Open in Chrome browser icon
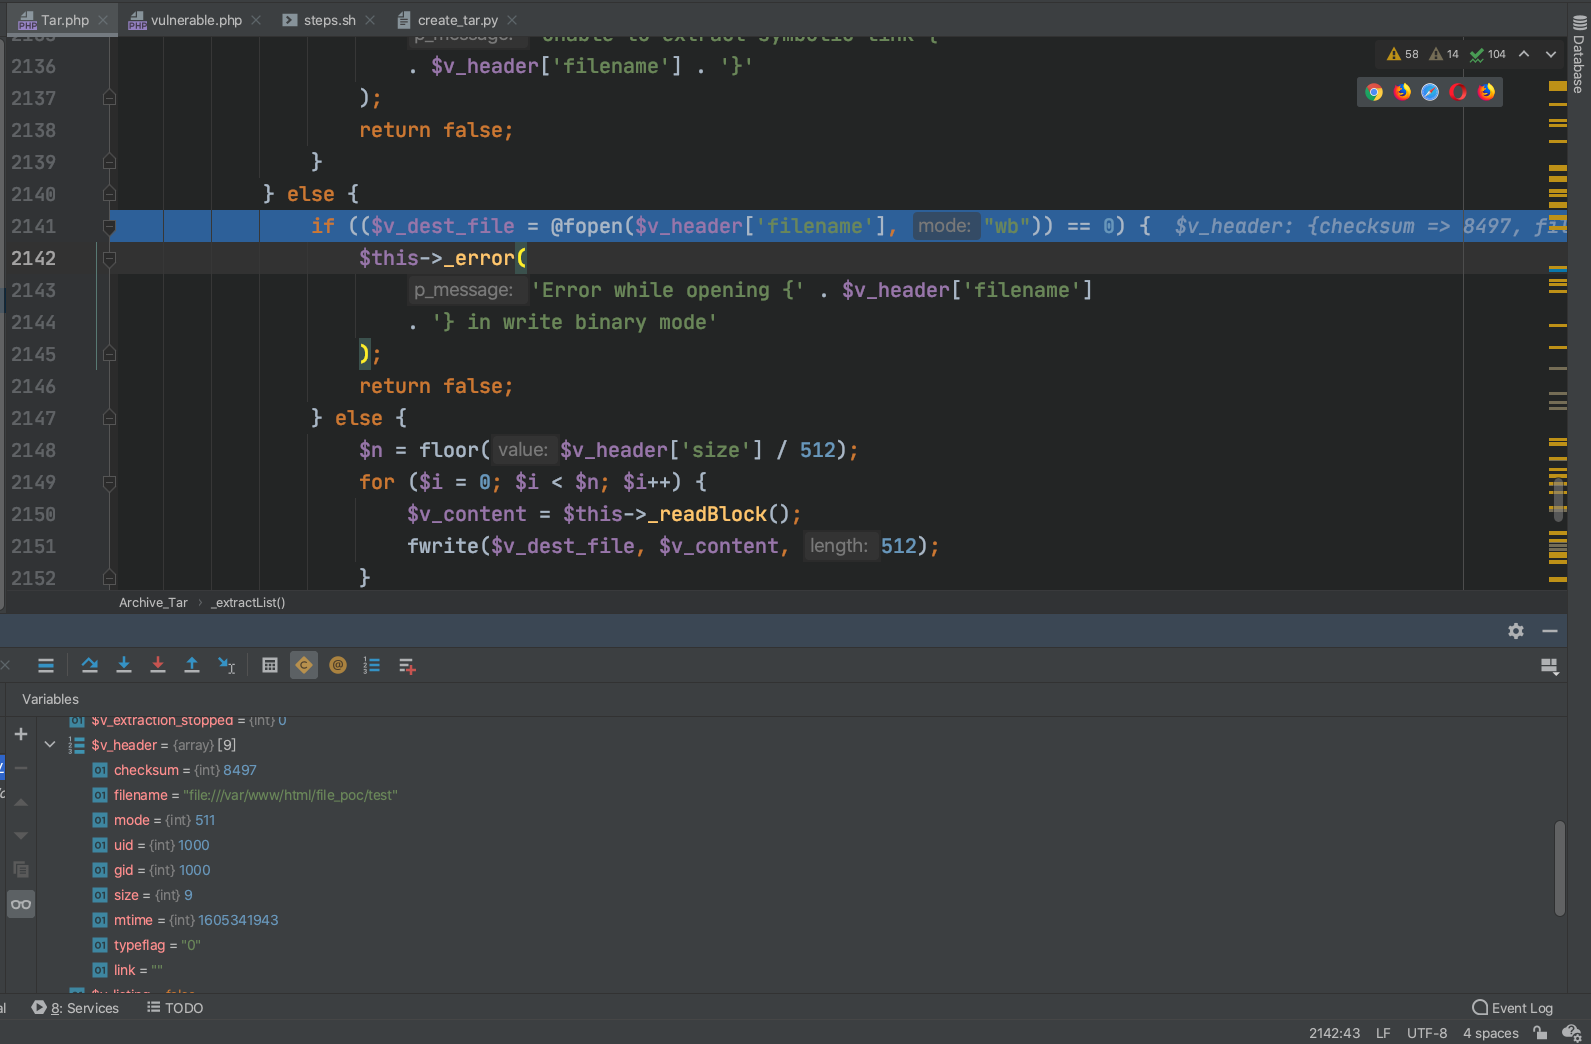This screenshot has height=1044, width=1591. (x=1374, y=92)
